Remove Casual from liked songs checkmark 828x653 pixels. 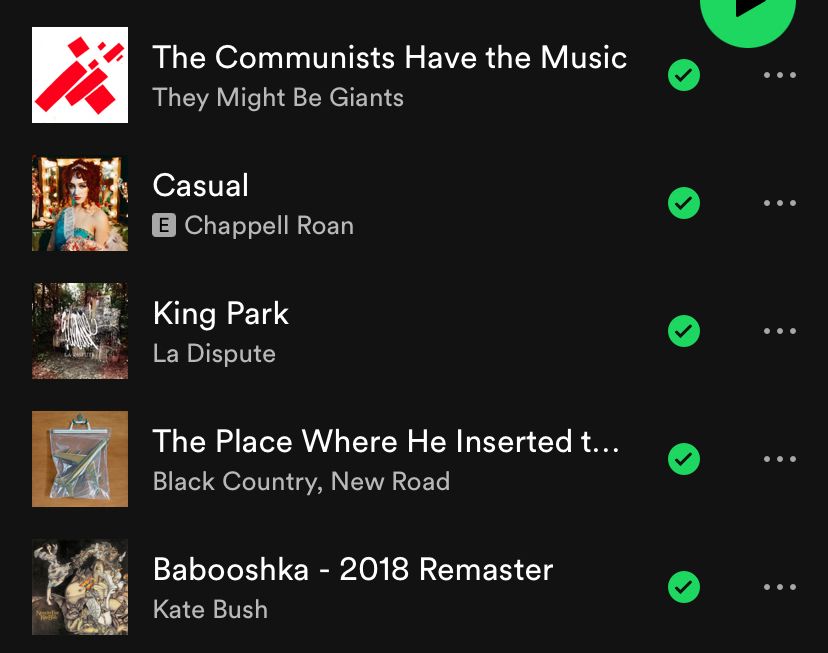684,203
